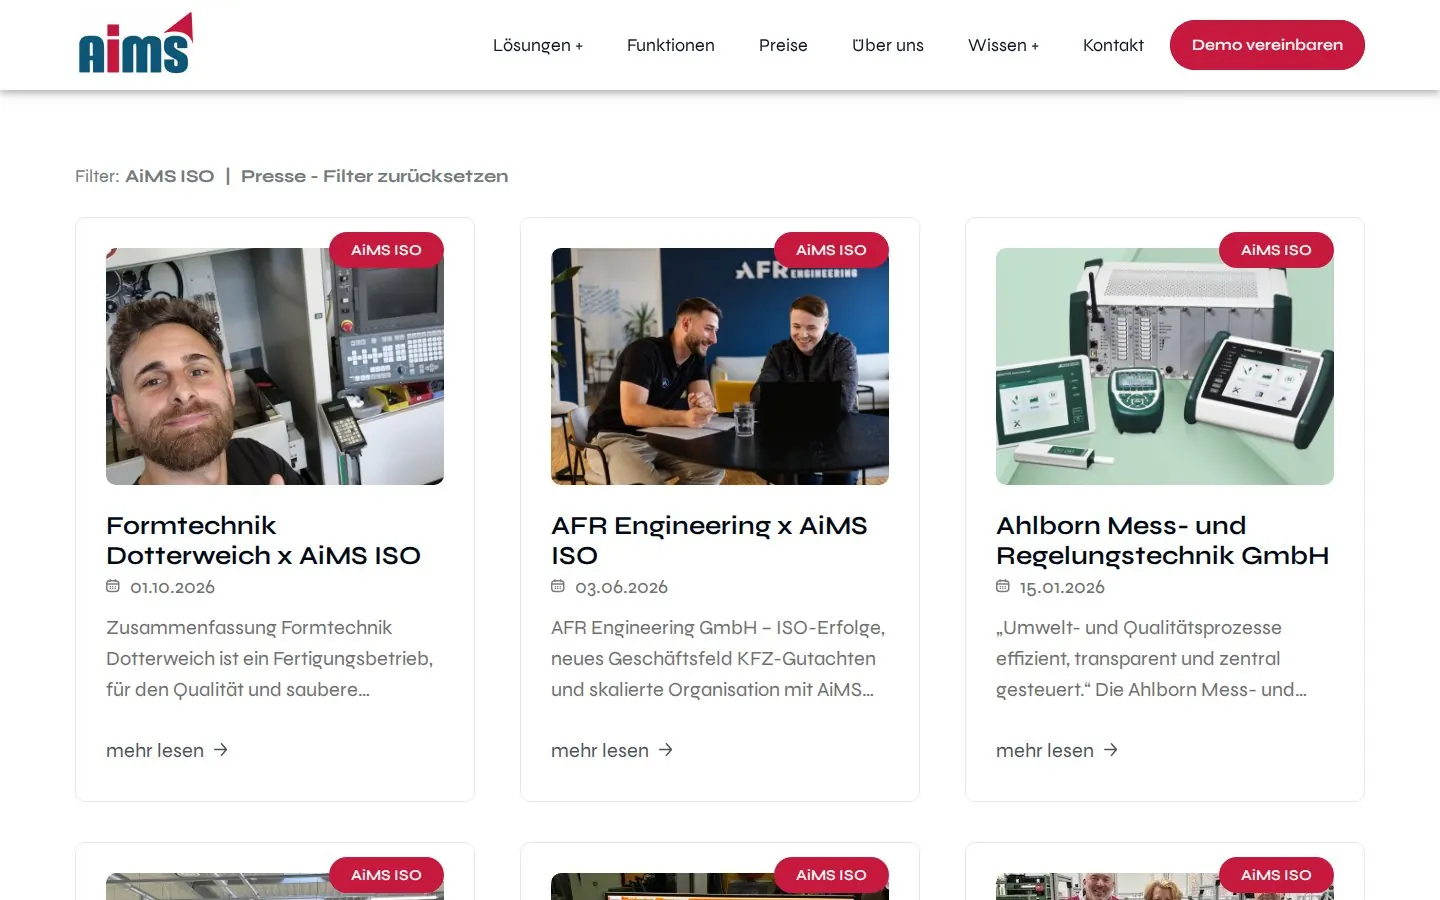Image resolution: width=1440 pixels, height=900 pixels.
Task: Open the Formtechnik Dotterweich selfie thumbnail
Action: click(x=275, y=366)
